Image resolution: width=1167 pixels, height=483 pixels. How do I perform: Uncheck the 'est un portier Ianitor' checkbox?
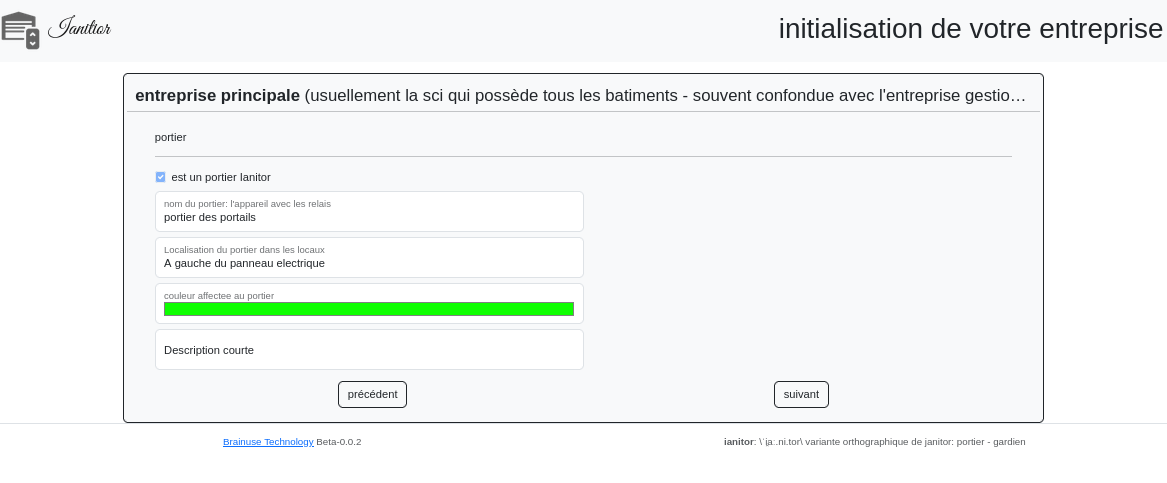(160, 177)
